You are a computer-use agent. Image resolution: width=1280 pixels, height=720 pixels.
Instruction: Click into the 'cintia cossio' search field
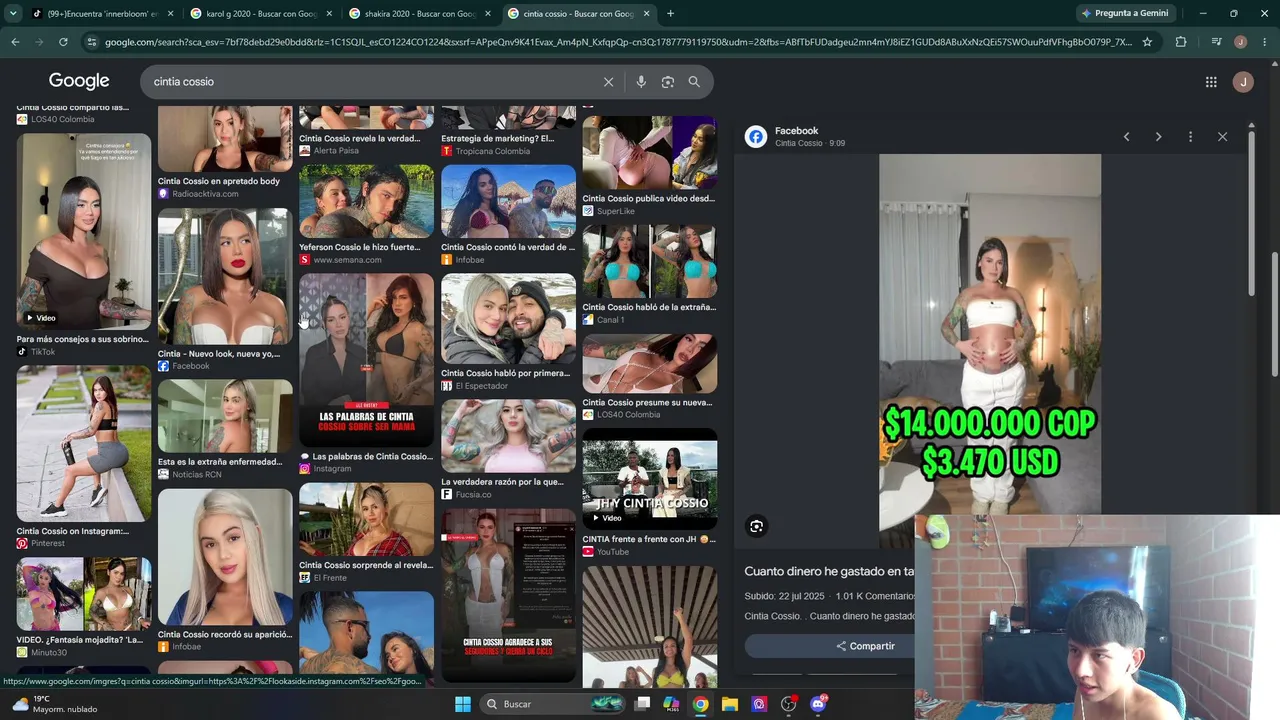pyautogui.click(x=370, y=82)
